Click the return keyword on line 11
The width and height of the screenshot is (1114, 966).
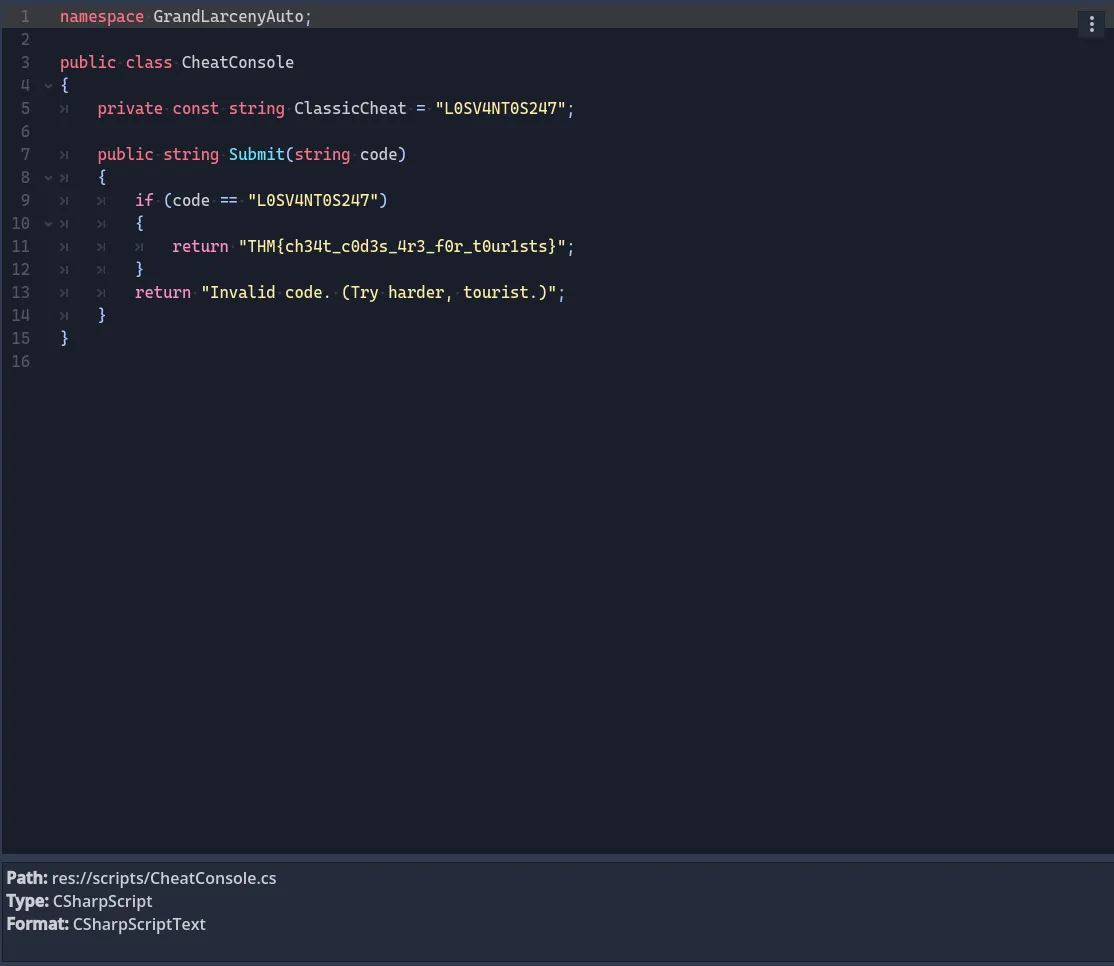point(200,246)
